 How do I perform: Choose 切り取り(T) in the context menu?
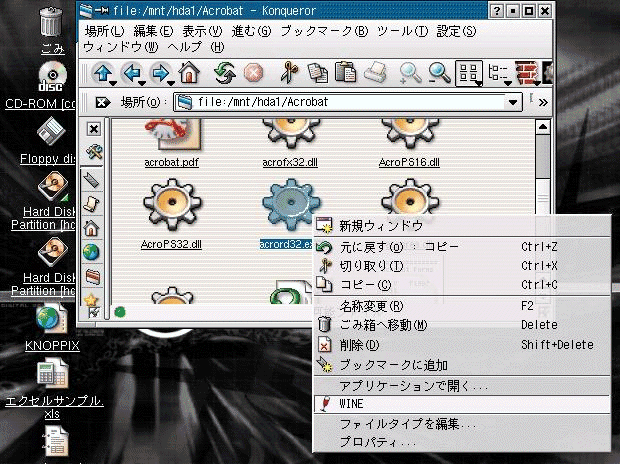[461, 266]
